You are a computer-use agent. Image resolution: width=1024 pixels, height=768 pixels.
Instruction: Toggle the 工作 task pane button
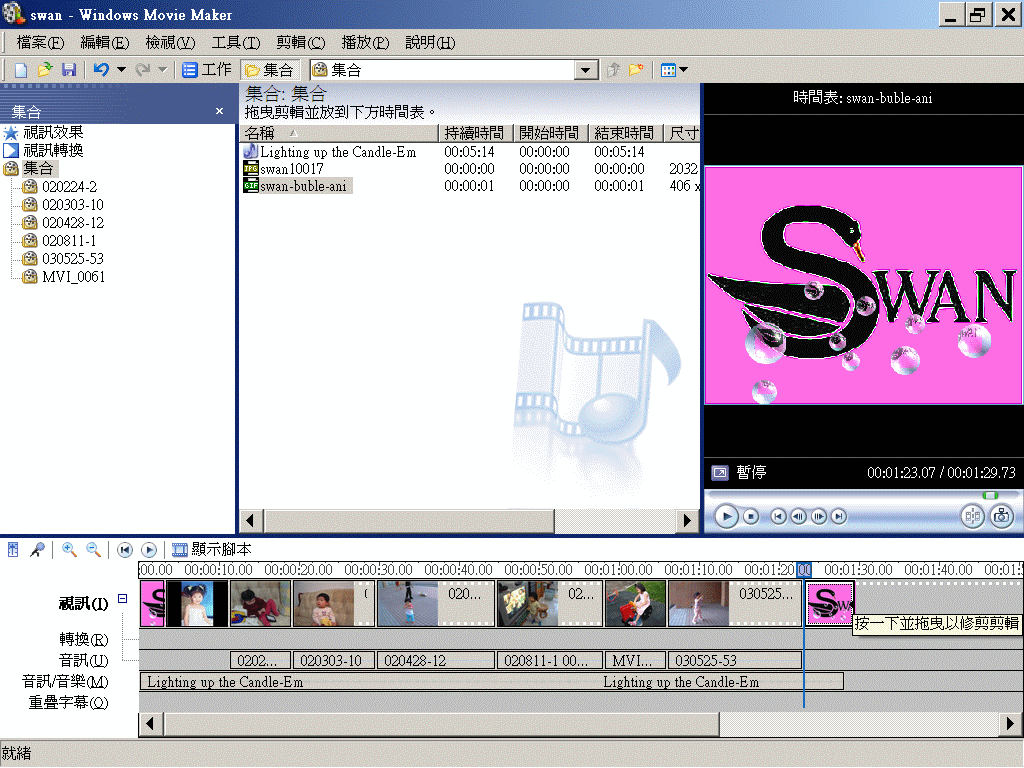coord(207,70)
